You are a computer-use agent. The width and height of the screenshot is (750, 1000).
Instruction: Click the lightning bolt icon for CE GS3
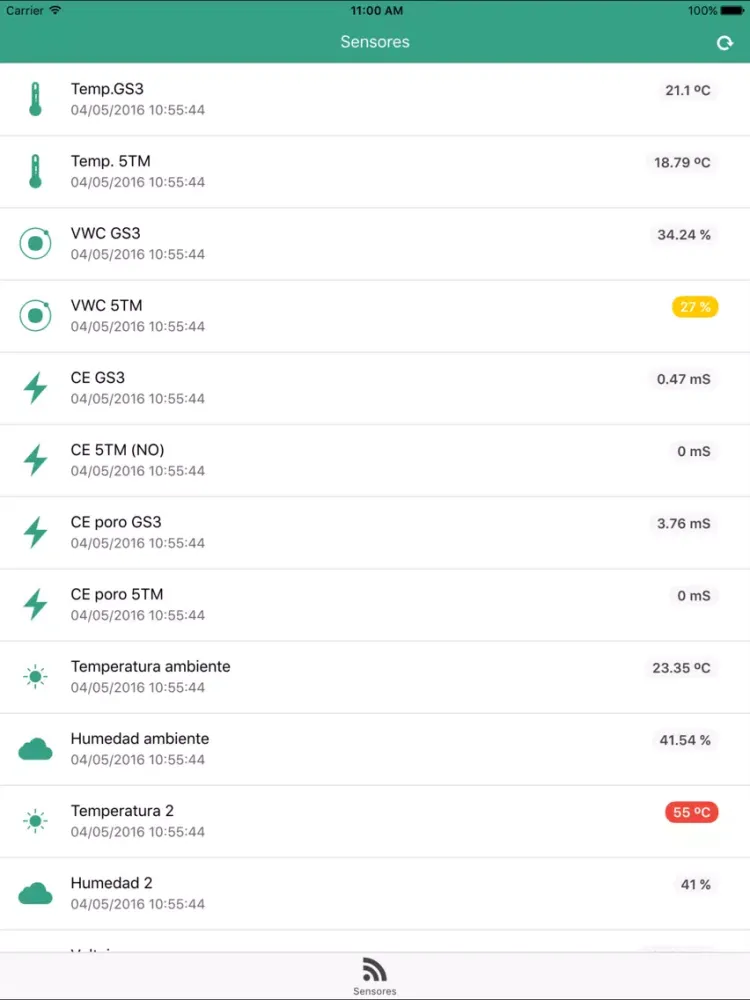point(36,388)
